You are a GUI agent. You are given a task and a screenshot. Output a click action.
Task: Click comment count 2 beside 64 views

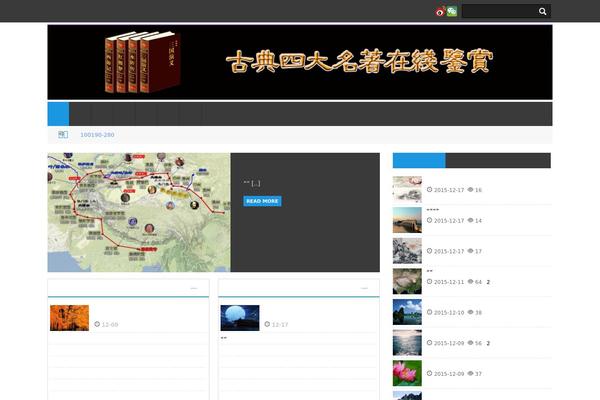pos(488,282)
